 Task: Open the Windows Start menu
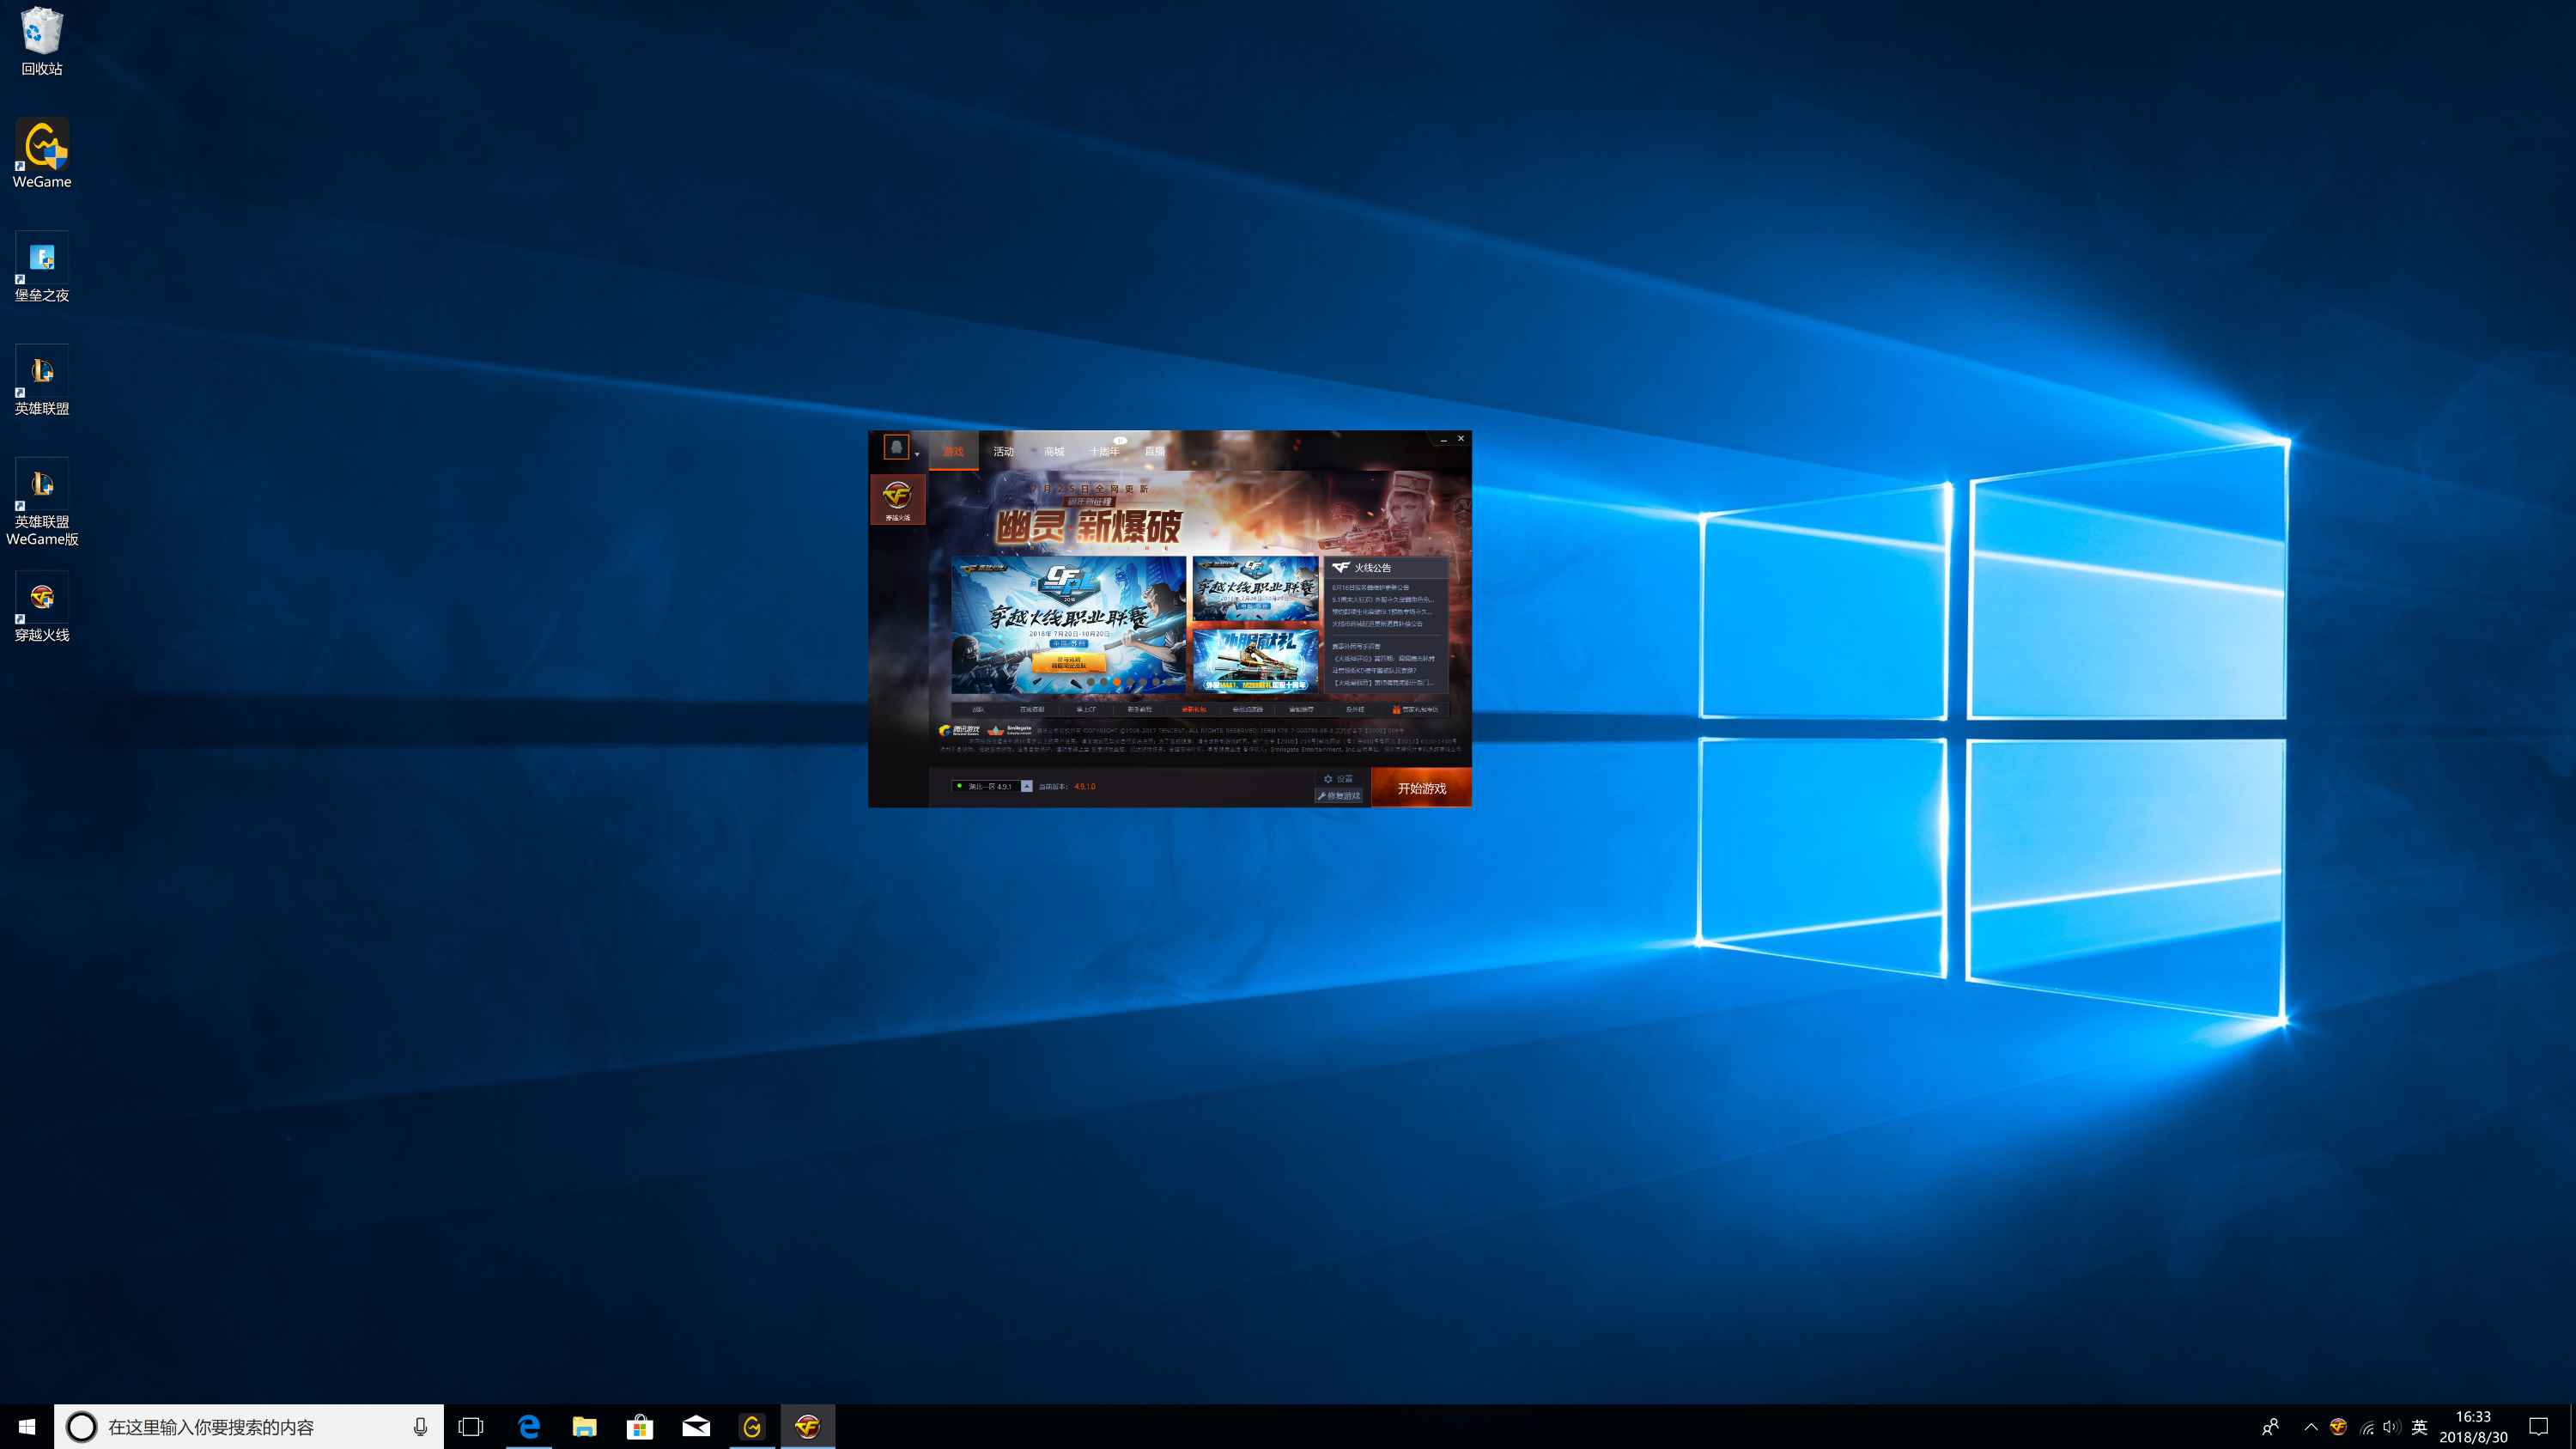[27, 1427]
